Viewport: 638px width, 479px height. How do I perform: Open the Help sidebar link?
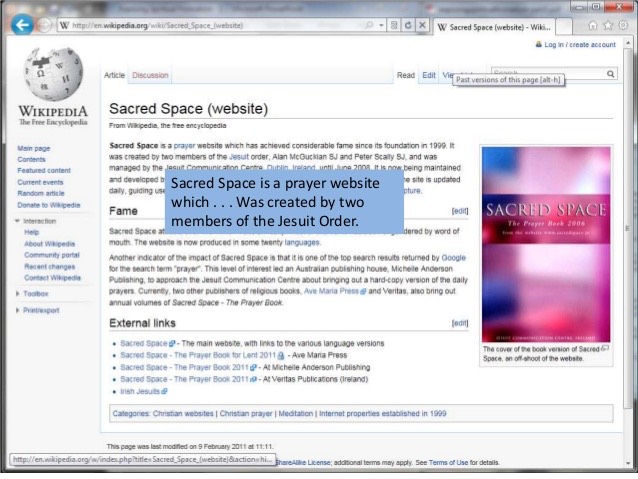pyautogui.click(x=31, y=232)
